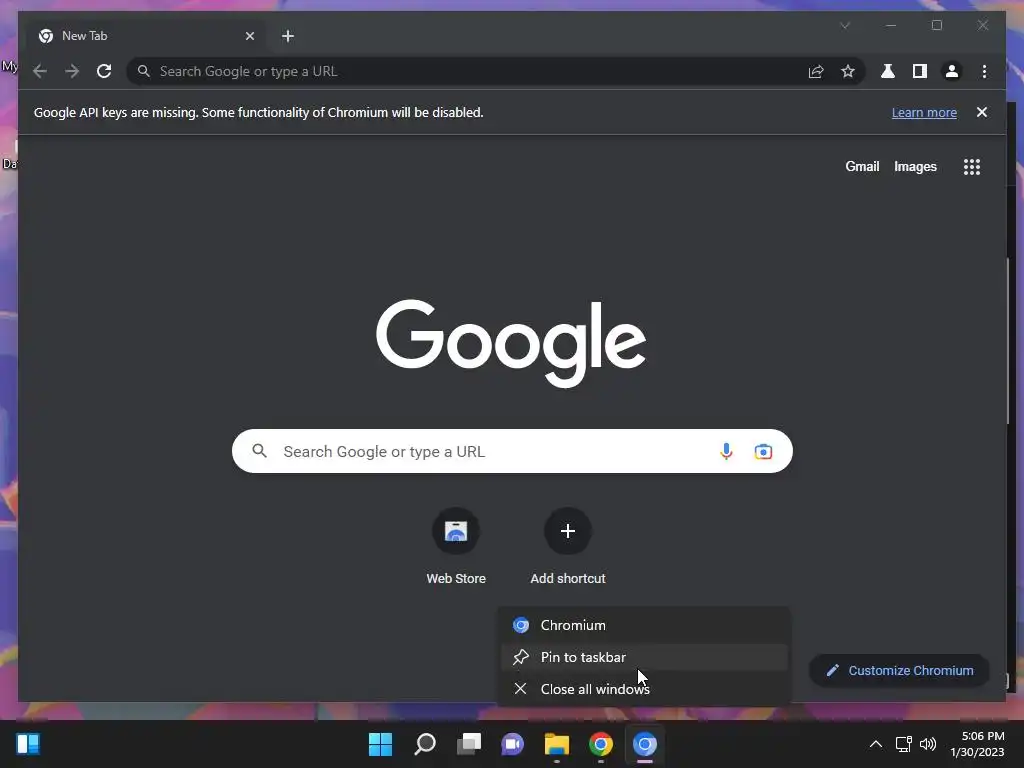
Task: Close the New Tab tab
Action: (x=249, y=36)
